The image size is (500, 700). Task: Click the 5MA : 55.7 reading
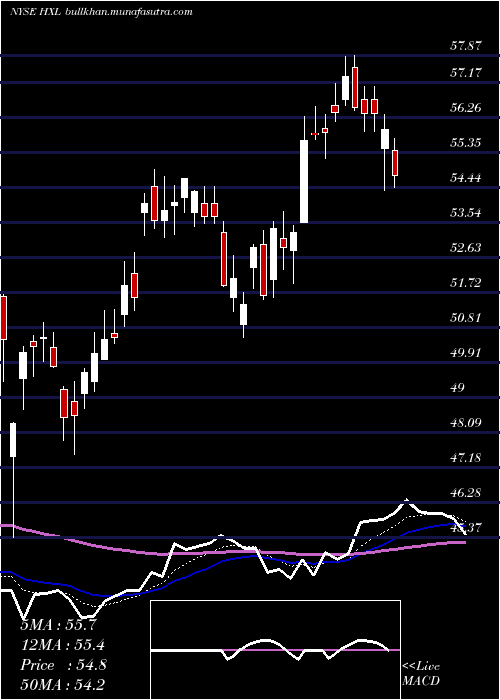pyautogui.click(x=58, y=625)
